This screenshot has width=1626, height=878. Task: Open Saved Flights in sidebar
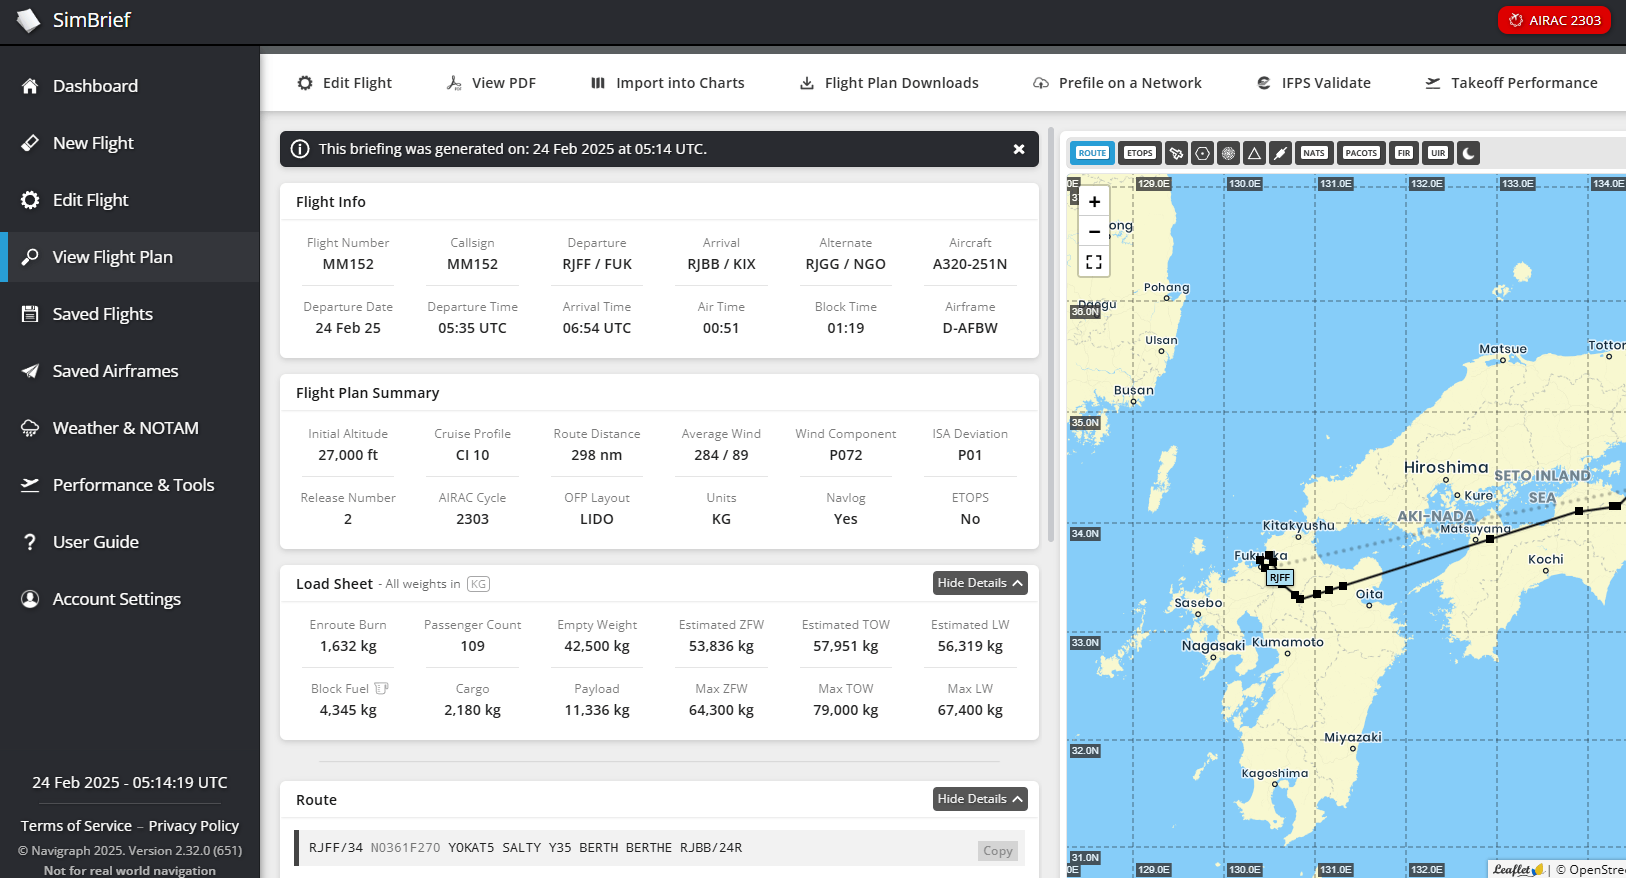(x=130, y=314)
